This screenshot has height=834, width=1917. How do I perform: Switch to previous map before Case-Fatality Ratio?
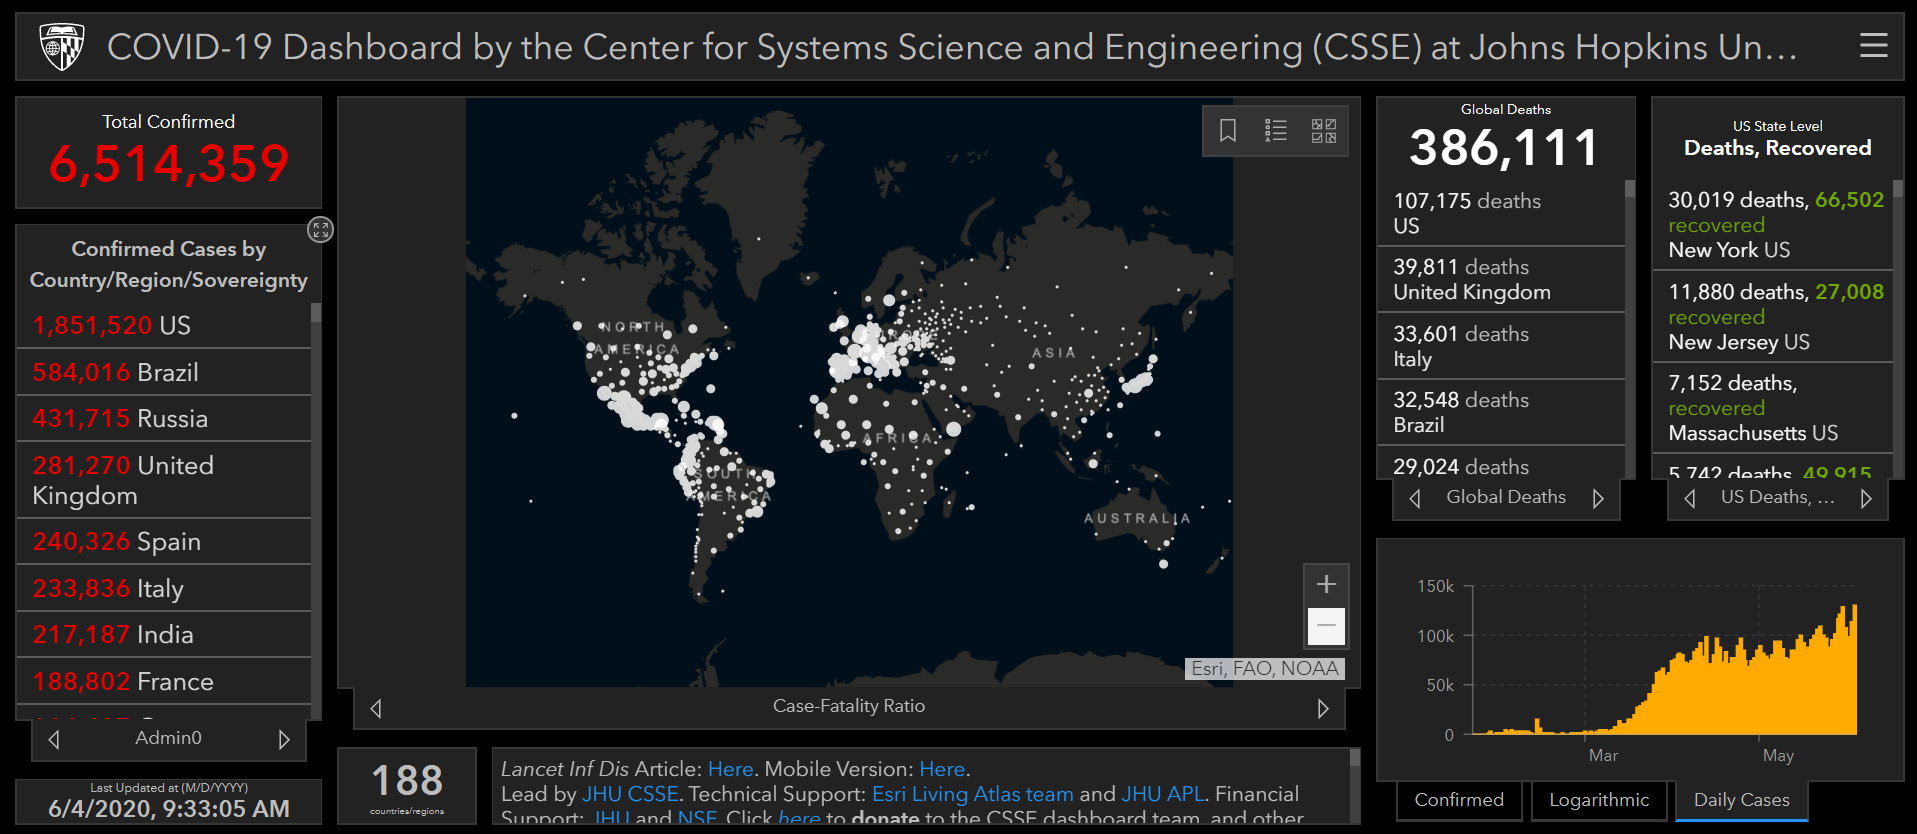(x=376, y=708)
